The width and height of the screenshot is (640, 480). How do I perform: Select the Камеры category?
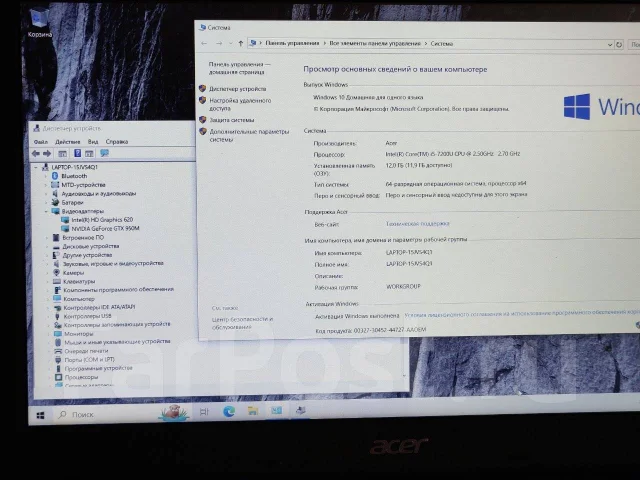tap(73, 273)
